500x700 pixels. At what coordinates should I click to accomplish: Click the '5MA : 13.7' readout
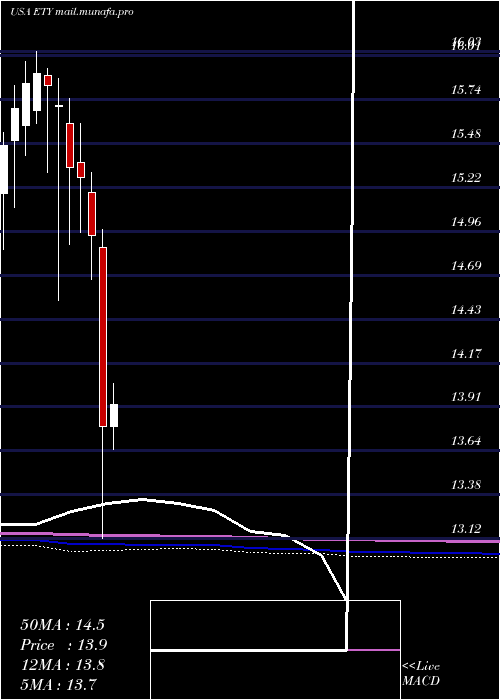[x=58, y=684]
